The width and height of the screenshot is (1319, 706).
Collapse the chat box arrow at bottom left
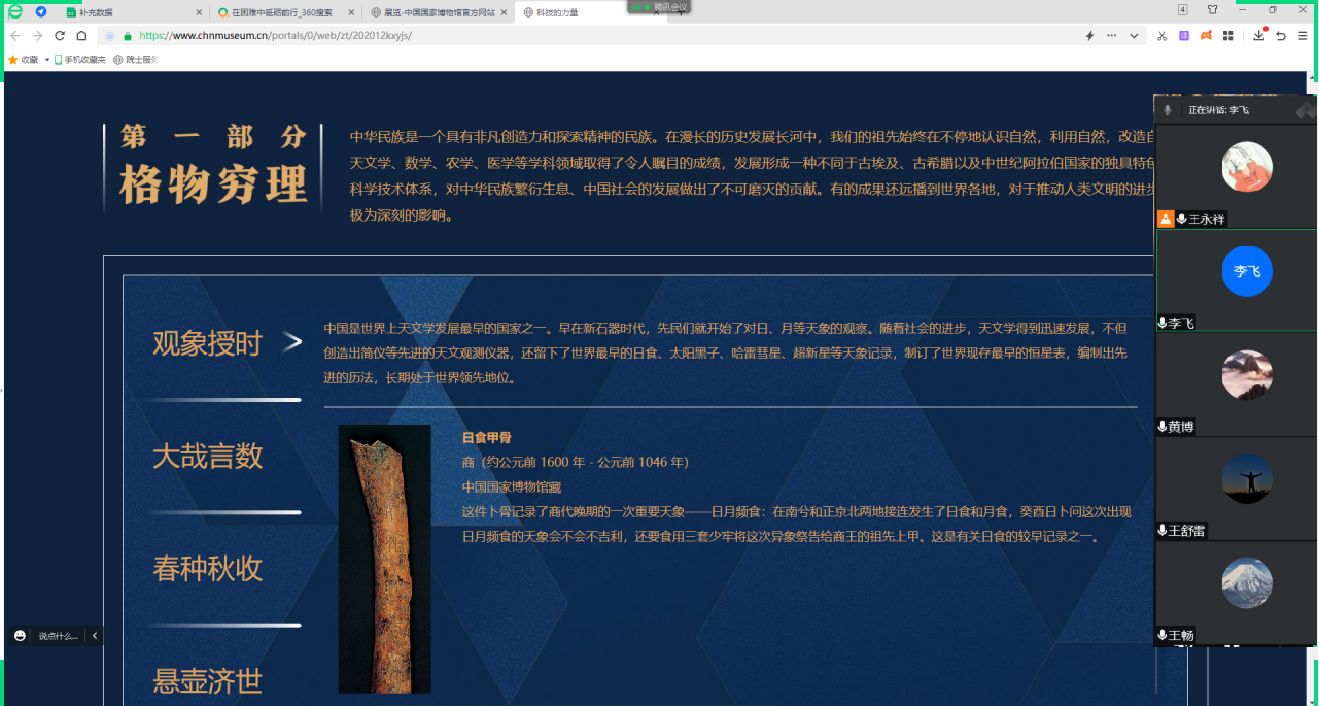(95, 636)
